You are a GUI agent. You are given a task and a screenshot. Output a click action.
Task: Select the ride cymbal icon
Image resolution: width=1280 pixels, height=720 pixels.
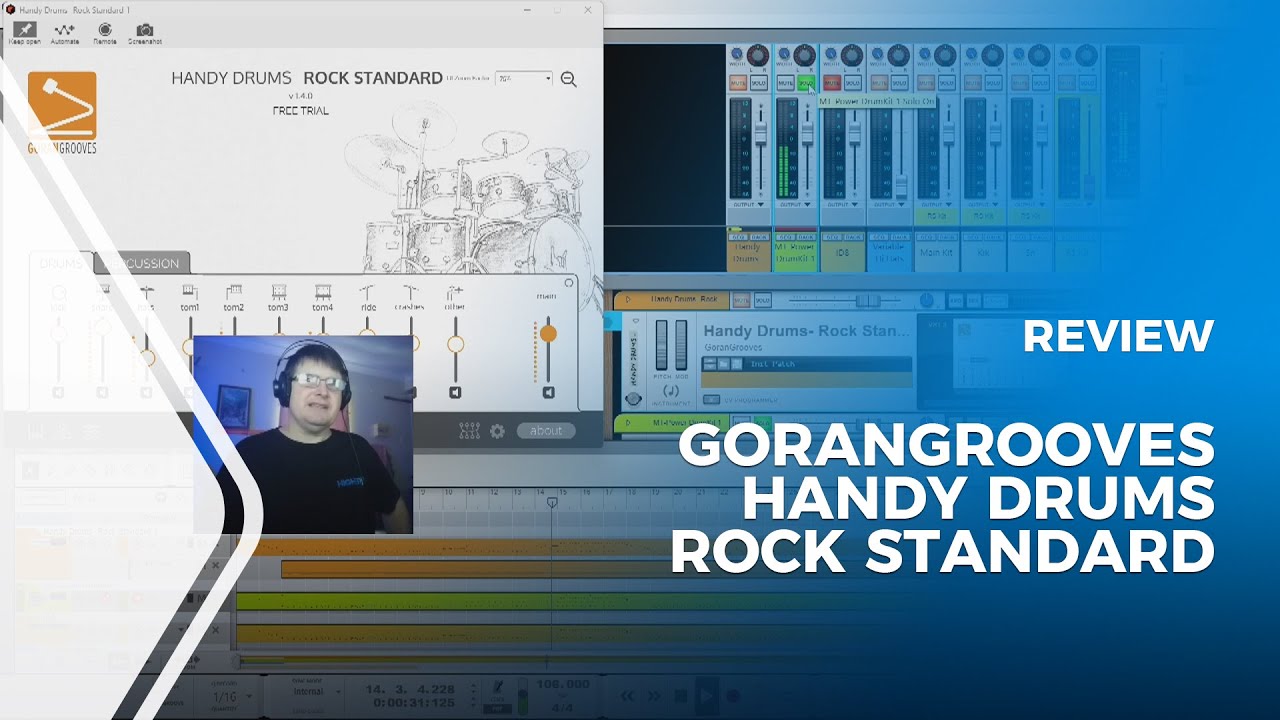pyautogui.click(x=367, y=291)
